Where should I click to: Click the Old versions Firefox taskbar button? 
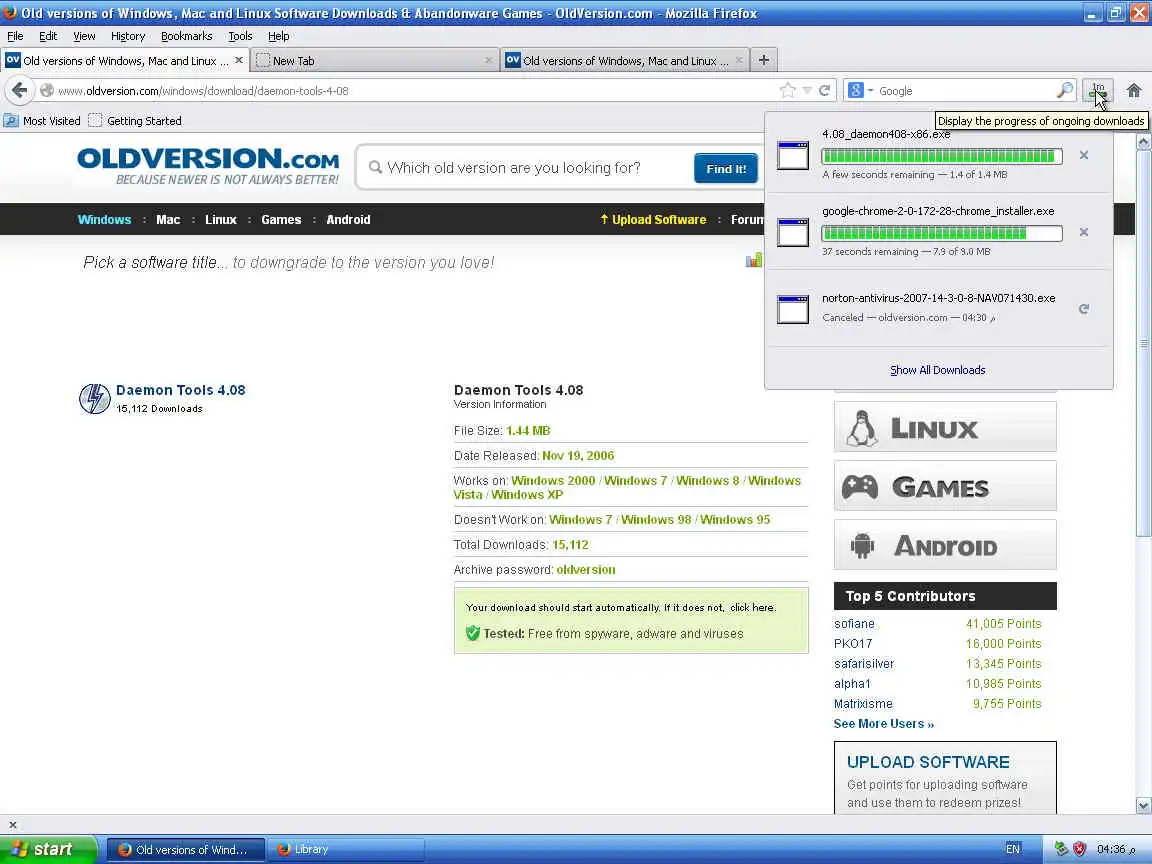tap(186, 849)
